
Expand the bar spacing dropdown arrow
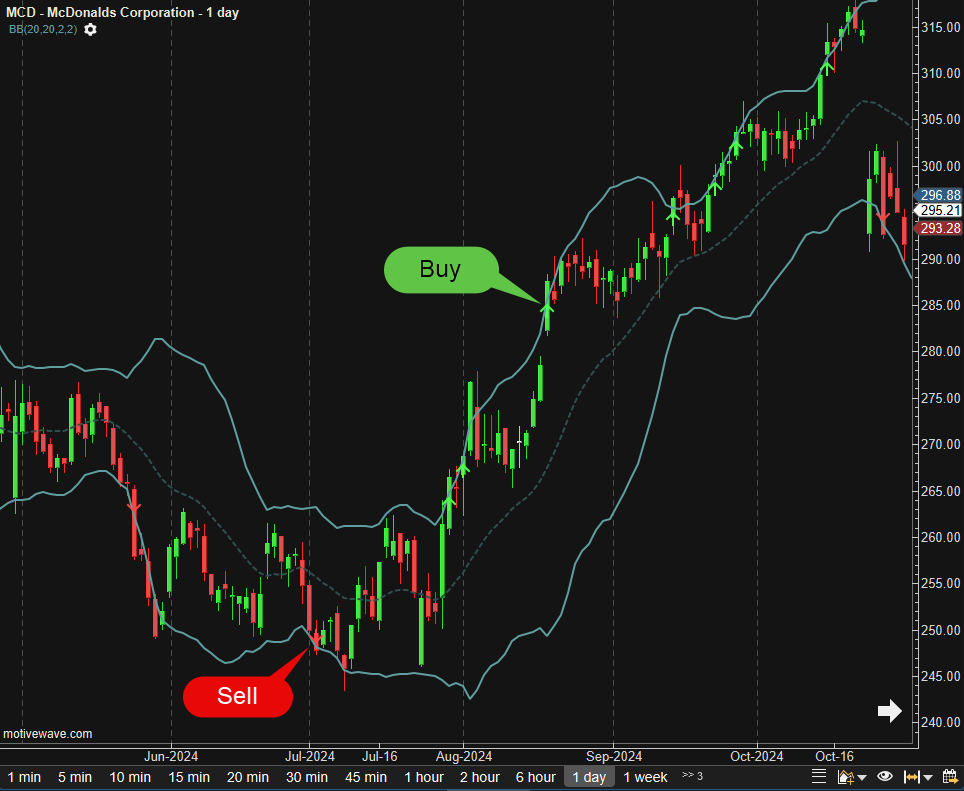[x=929, y=778]
